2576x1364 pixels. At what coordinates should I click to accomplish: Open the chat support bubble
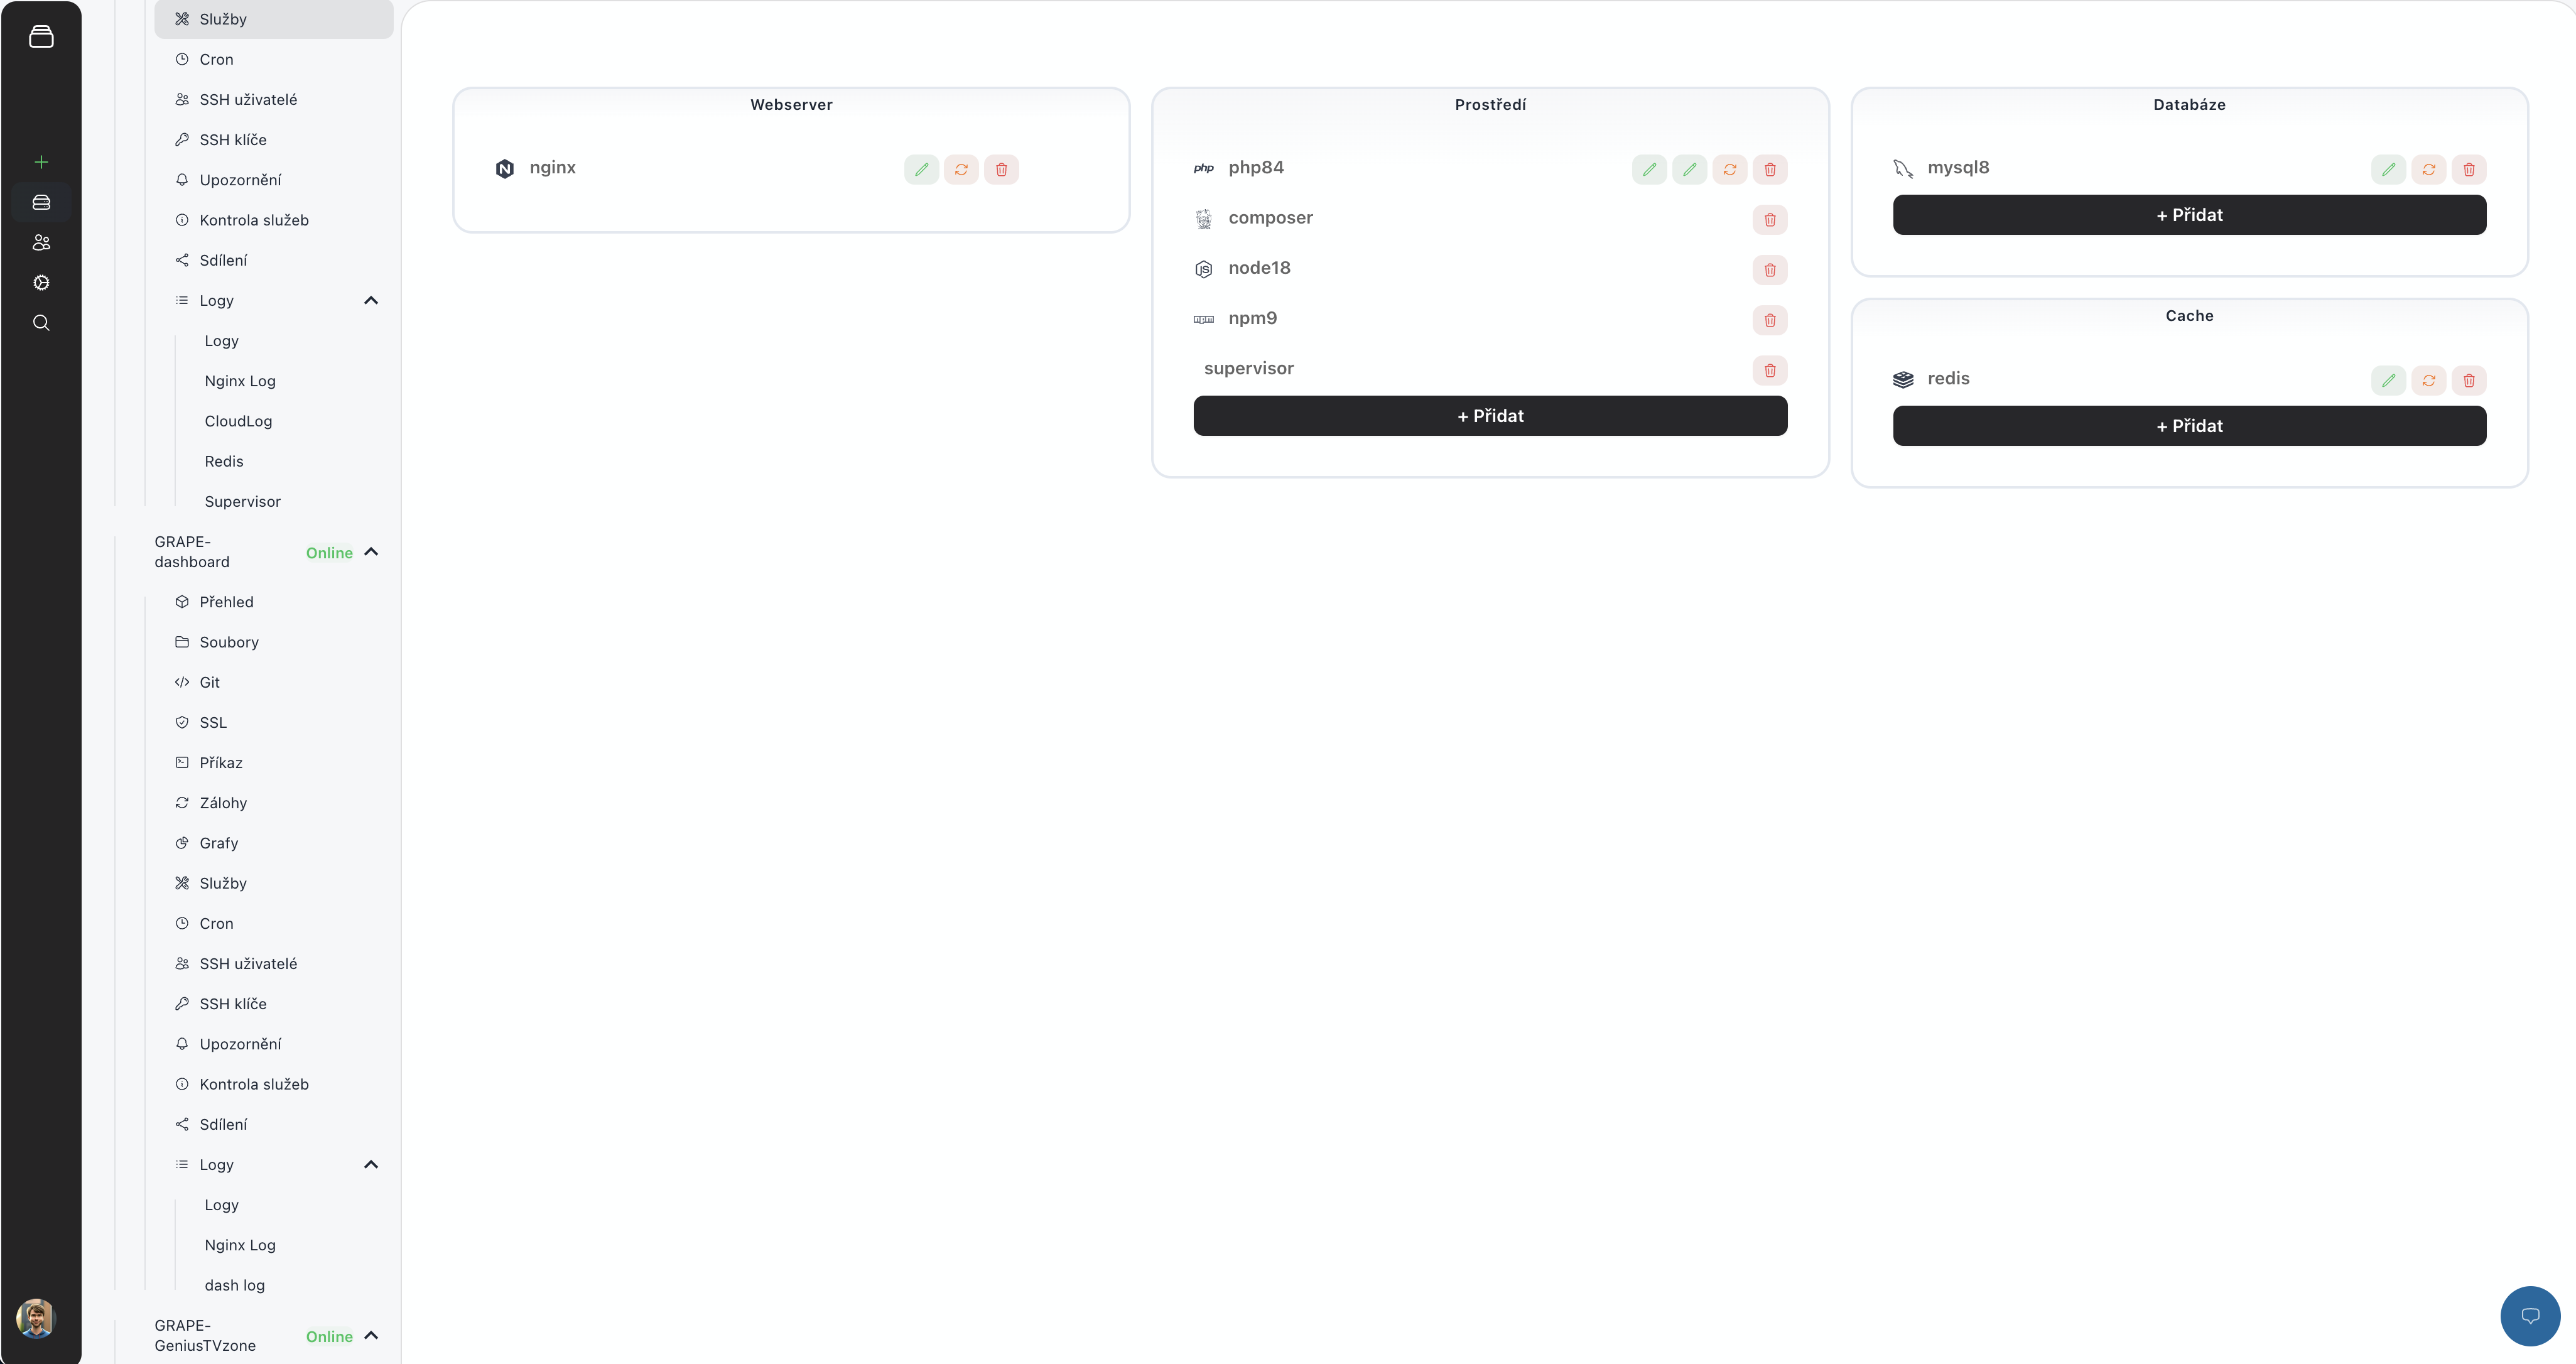[2529, 1316]
